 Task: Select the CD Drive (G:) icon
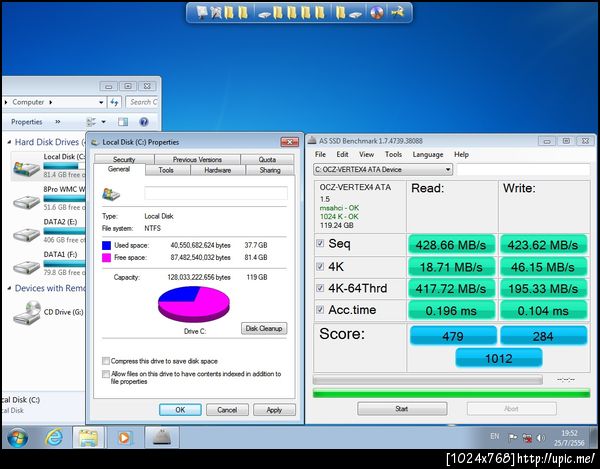point(27,313)
